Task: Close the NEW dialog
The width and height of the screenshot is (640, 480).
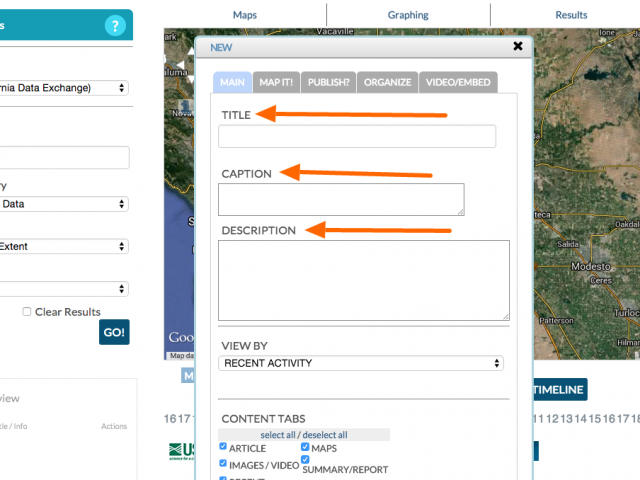Action: [x=518, y=46]
